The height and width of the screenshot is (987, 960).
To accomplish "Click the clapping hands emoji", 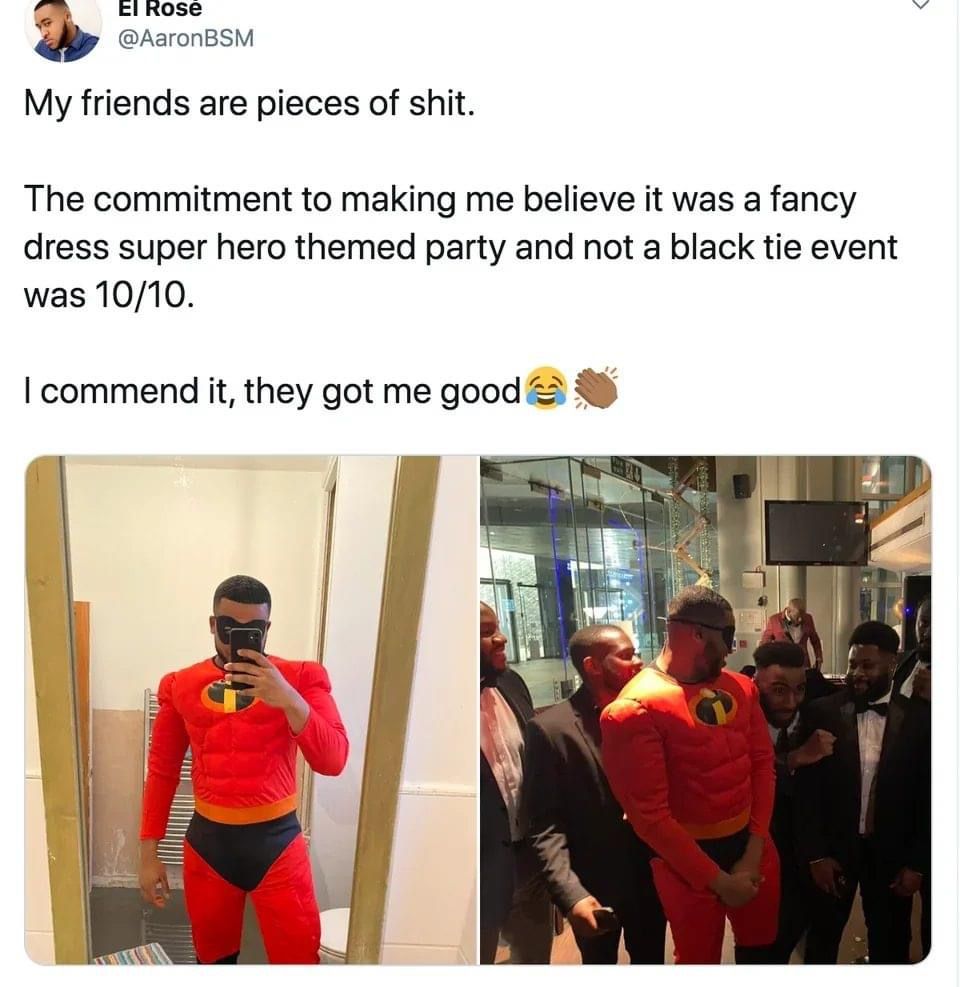I will point(596,388).
